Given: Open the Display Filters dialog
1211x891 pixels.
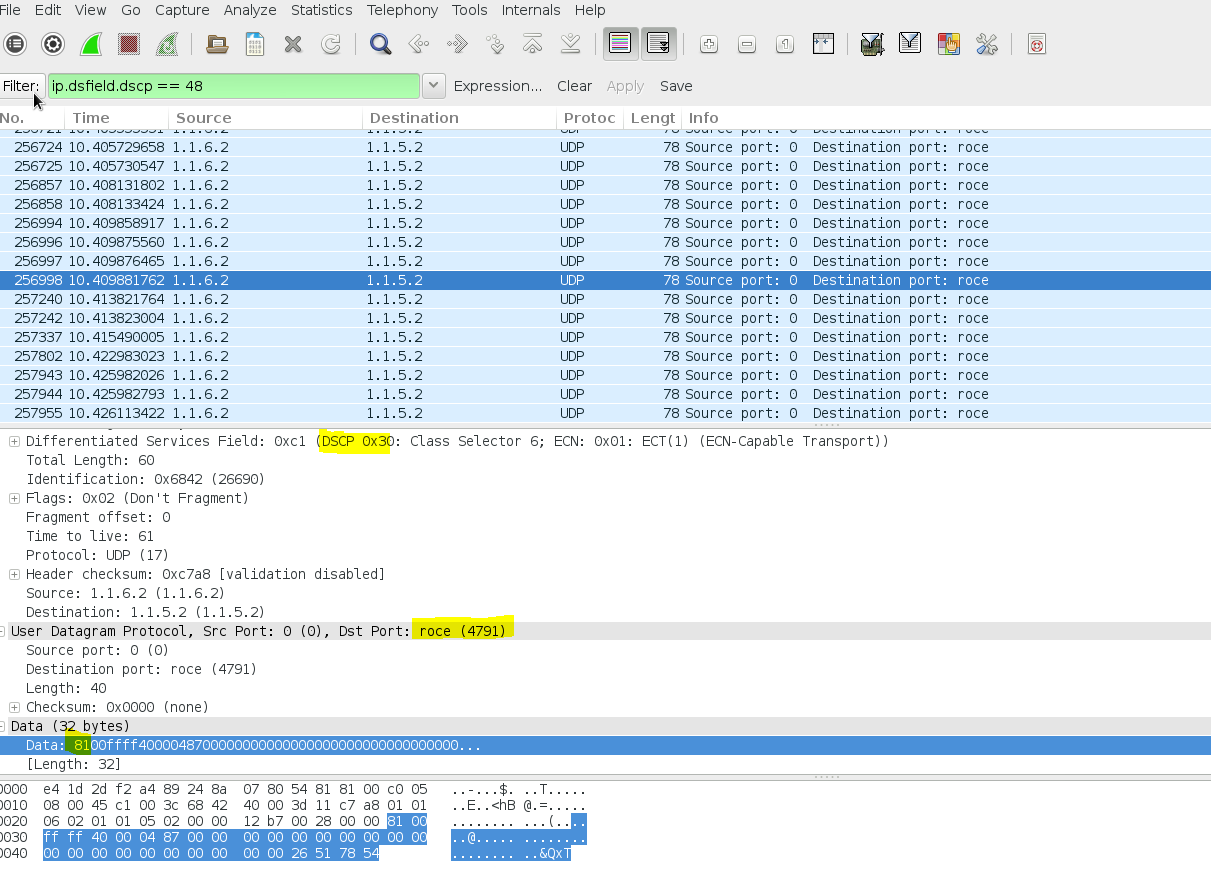Looking at the screenshot, I should point(909,44).
